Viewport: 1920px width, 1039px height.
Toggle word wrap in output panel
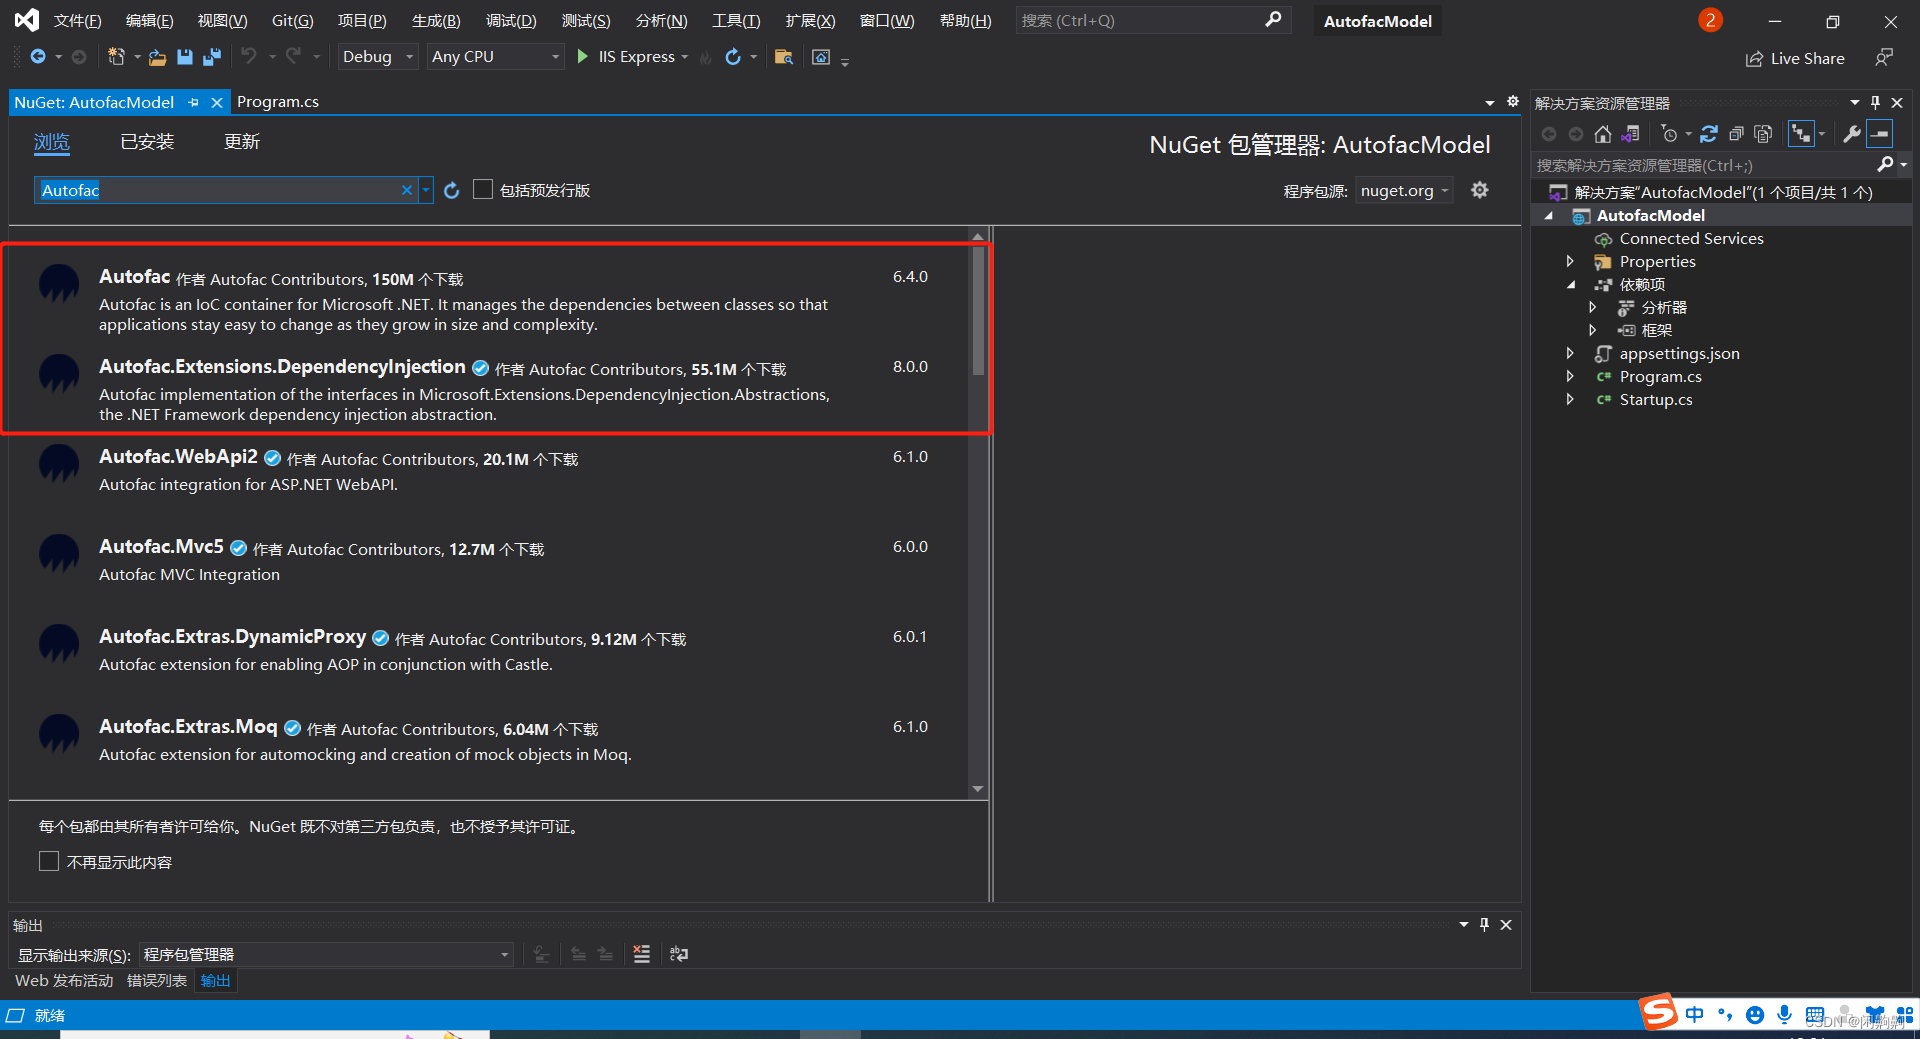point(679,954)
